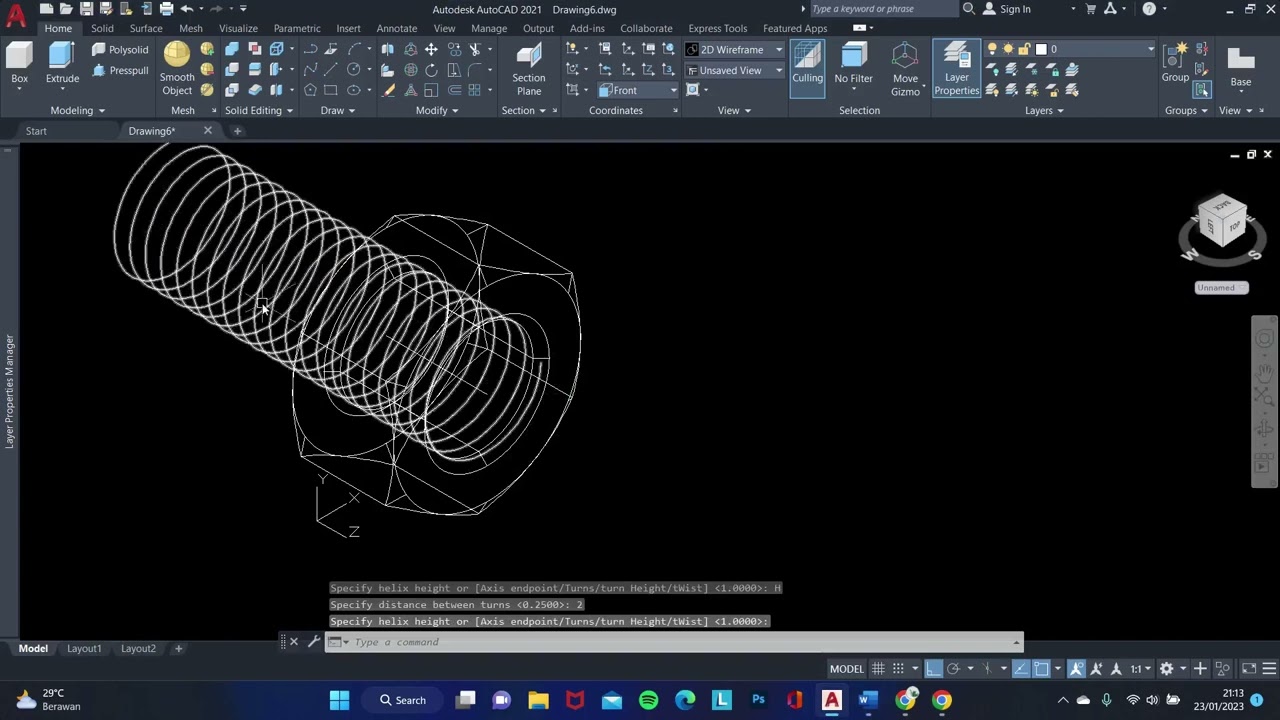Expand the Layers panel

pyautogui.click(x=1044, y=110)
